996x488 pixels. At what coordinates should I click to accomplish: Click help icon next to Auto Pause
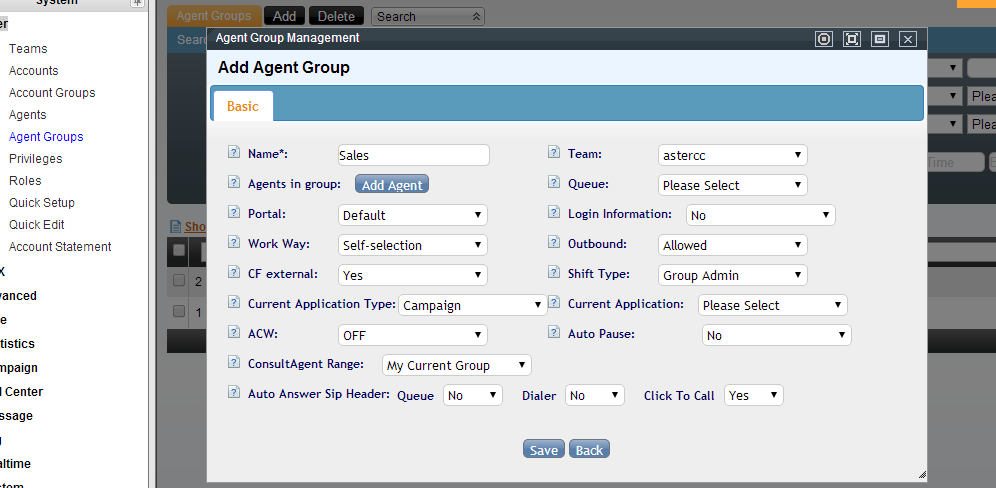click(x=553, y=333)
